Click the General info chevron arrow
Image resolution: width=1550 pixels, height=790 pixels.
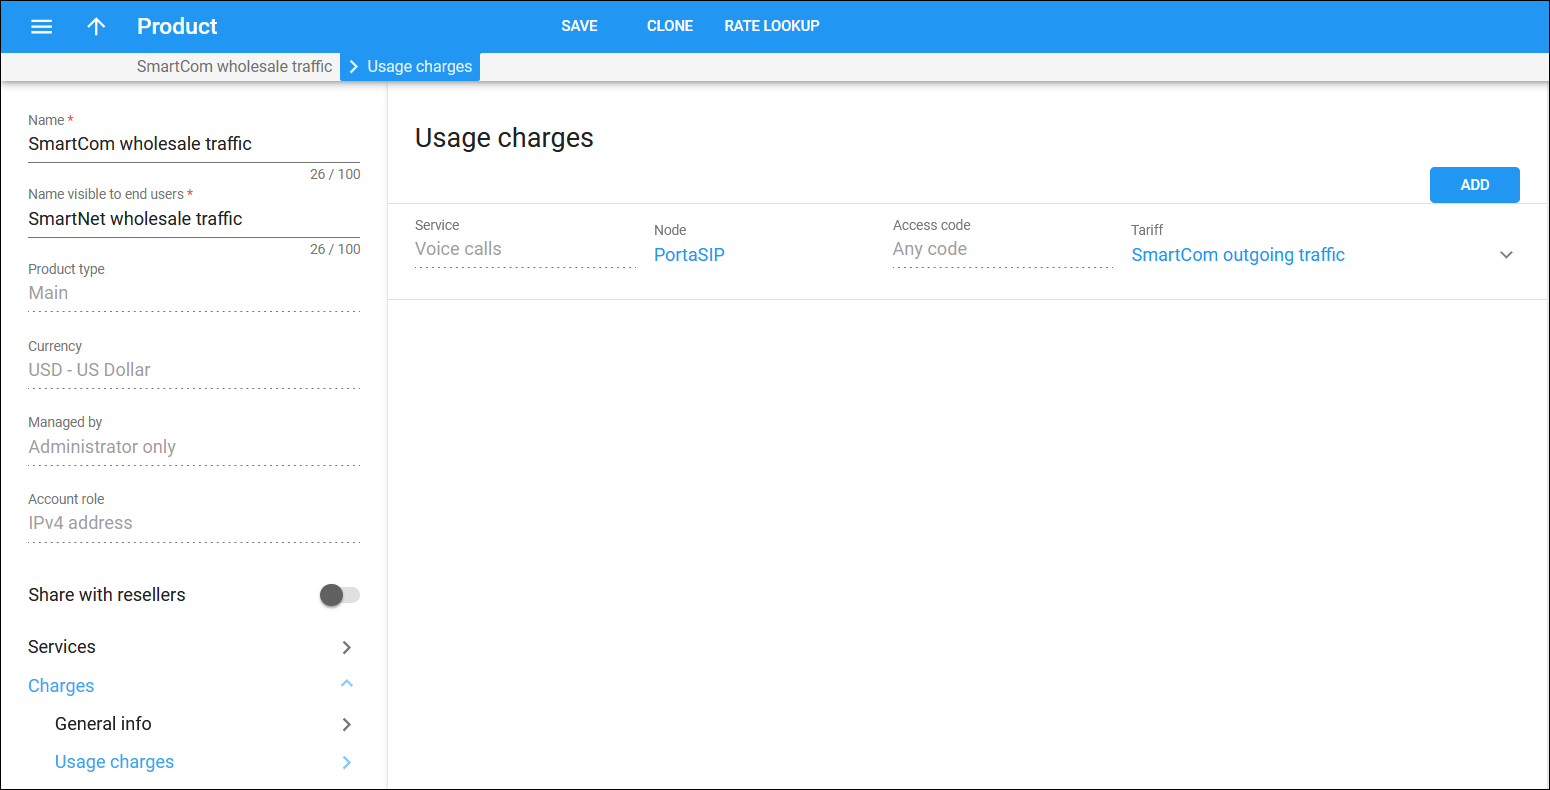point(347,724)
